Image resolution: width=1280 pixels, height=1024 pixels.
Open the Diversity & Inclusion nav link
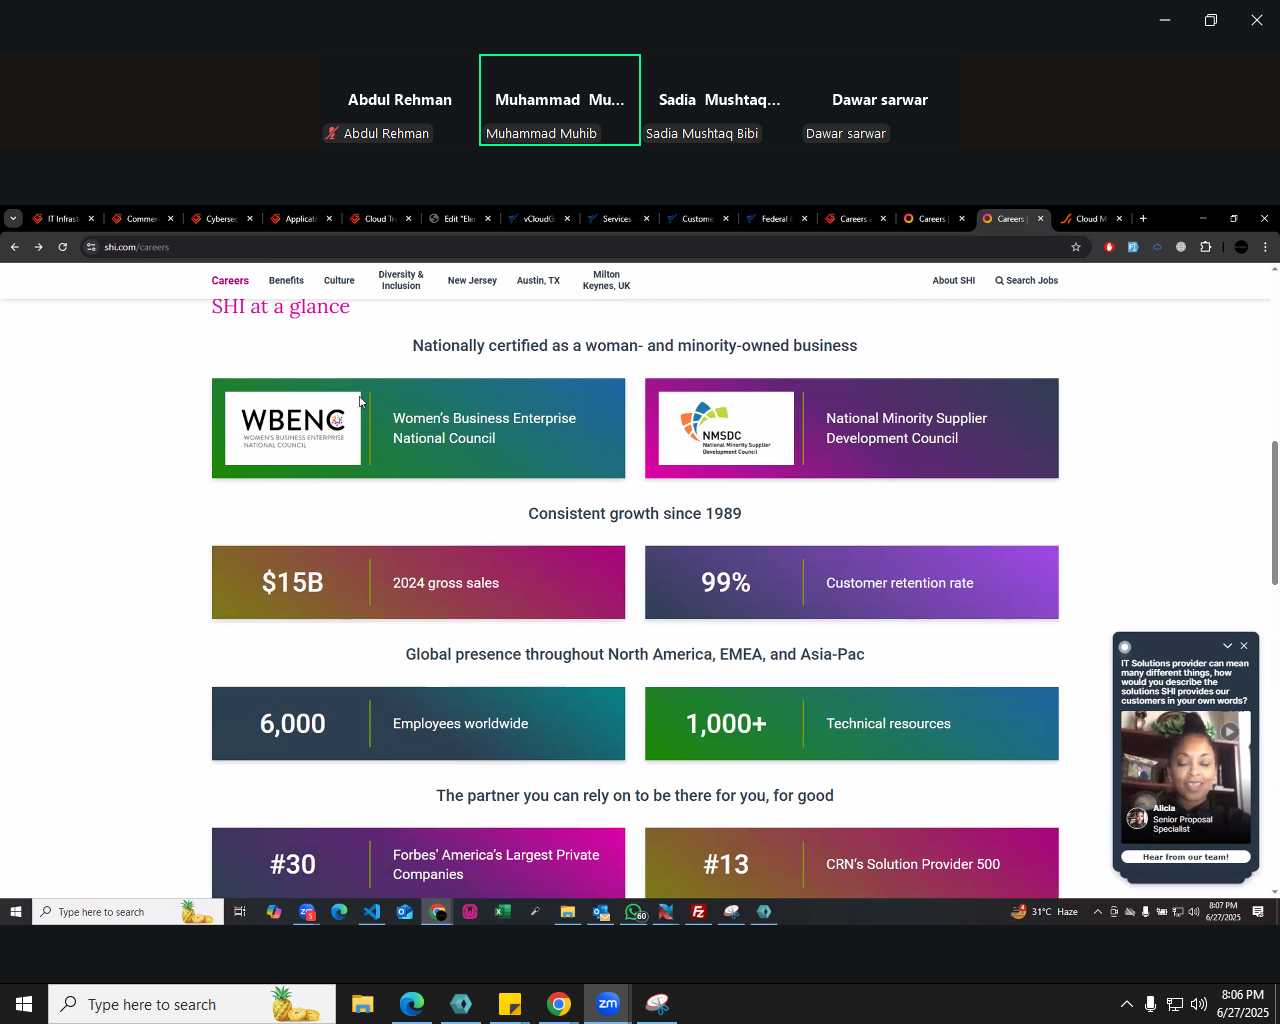(401, 280)
